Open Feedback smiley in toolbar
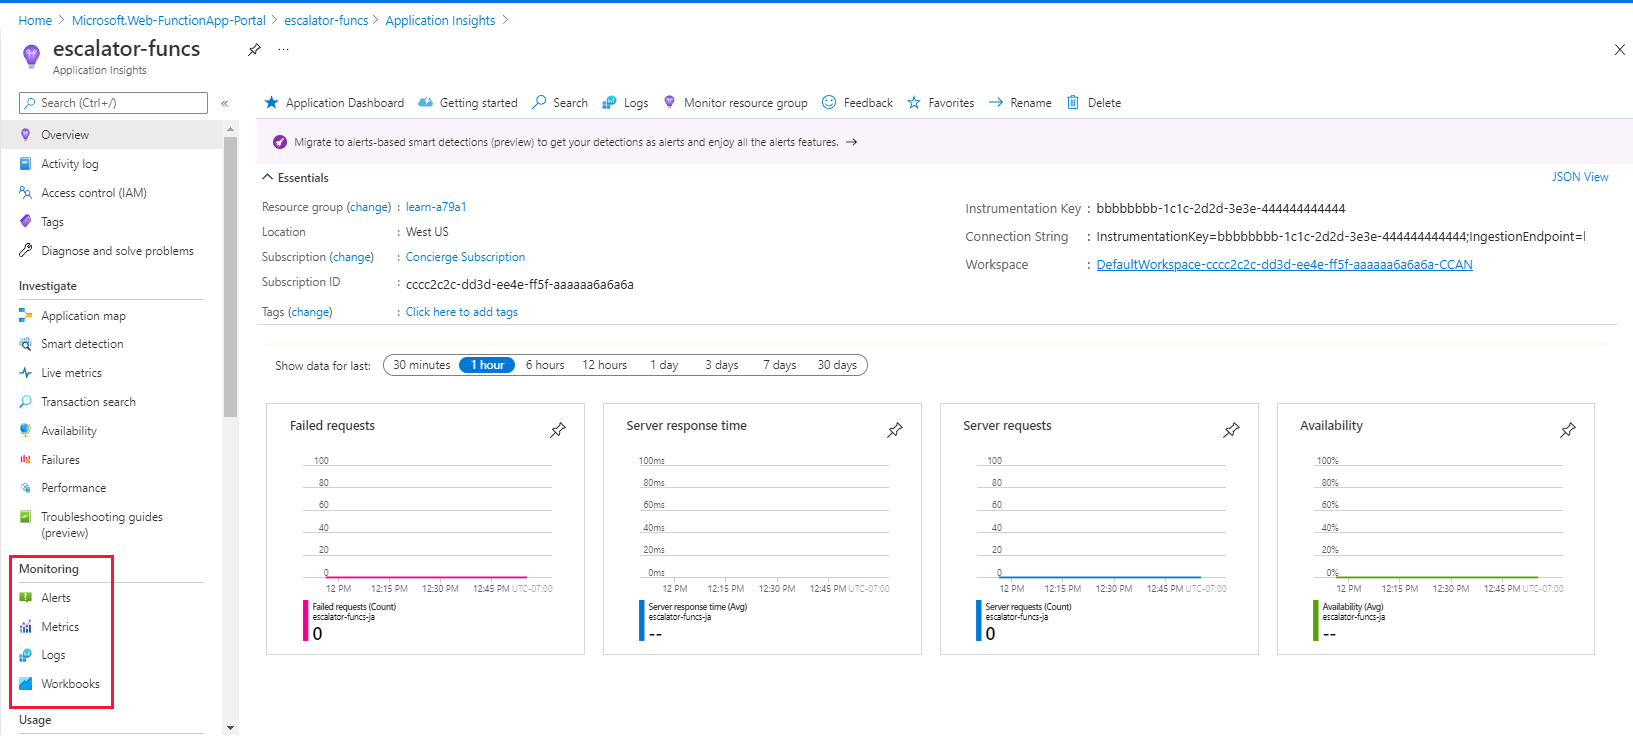1633x739 pixels. [x=829, y=102]
